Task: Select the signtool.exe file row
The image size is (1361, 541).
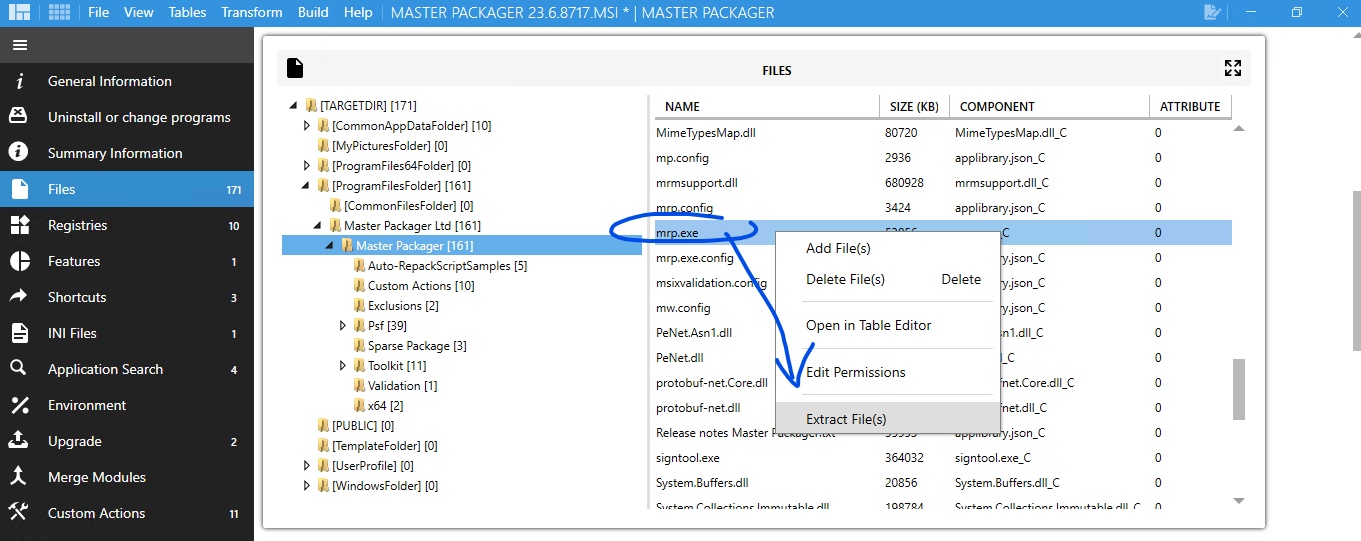Action: [x=943, y=458]
